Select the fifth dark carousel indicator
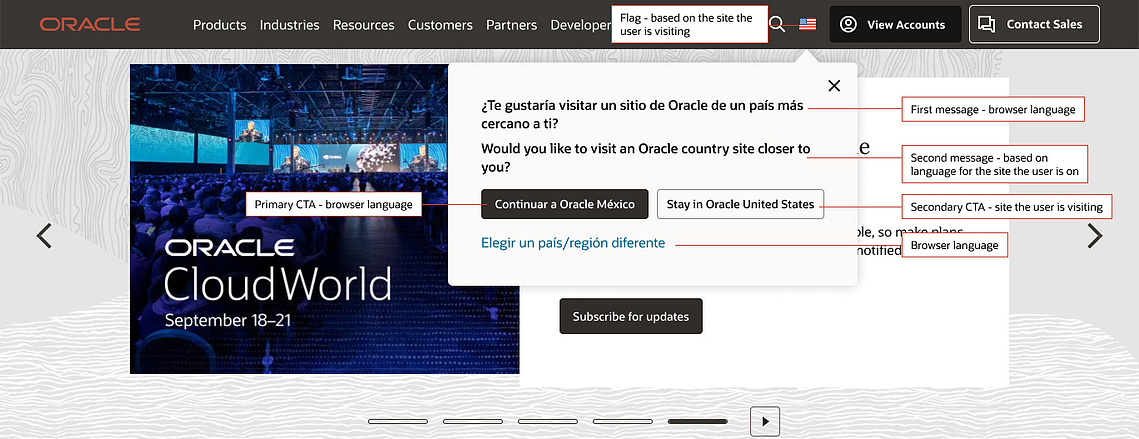Viewport: 1139px width, 439px height. pyautogui.click(x=697, y=422)
